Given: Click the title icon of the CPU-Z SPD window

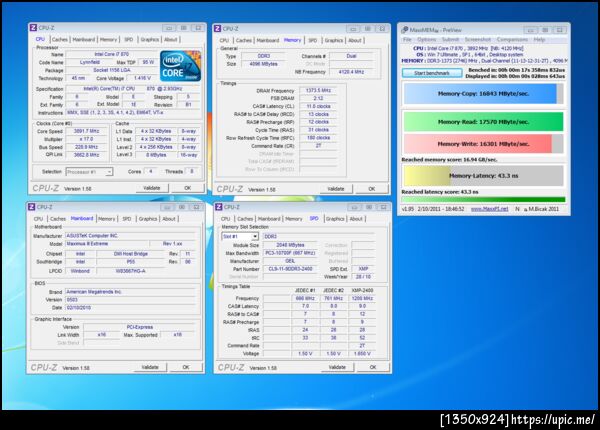Looking at the screenshot, I should (x=218, y=207).
